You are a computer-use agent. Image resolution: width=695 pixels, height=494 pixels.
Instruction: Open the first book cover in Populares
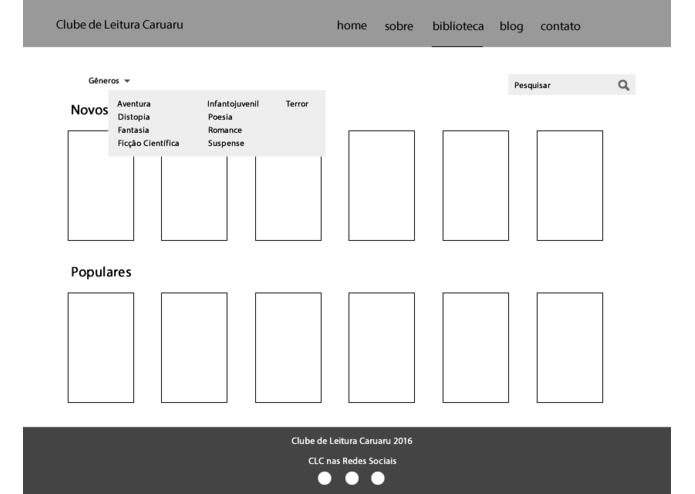point(101,347)
